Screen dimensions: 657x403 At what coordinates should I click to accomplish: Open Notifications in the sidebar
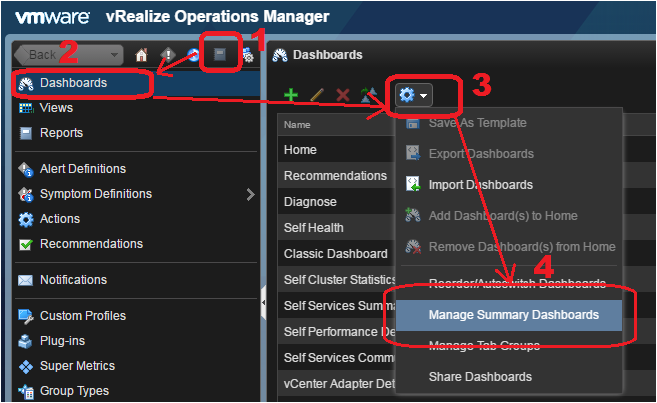tap(73, 280)
